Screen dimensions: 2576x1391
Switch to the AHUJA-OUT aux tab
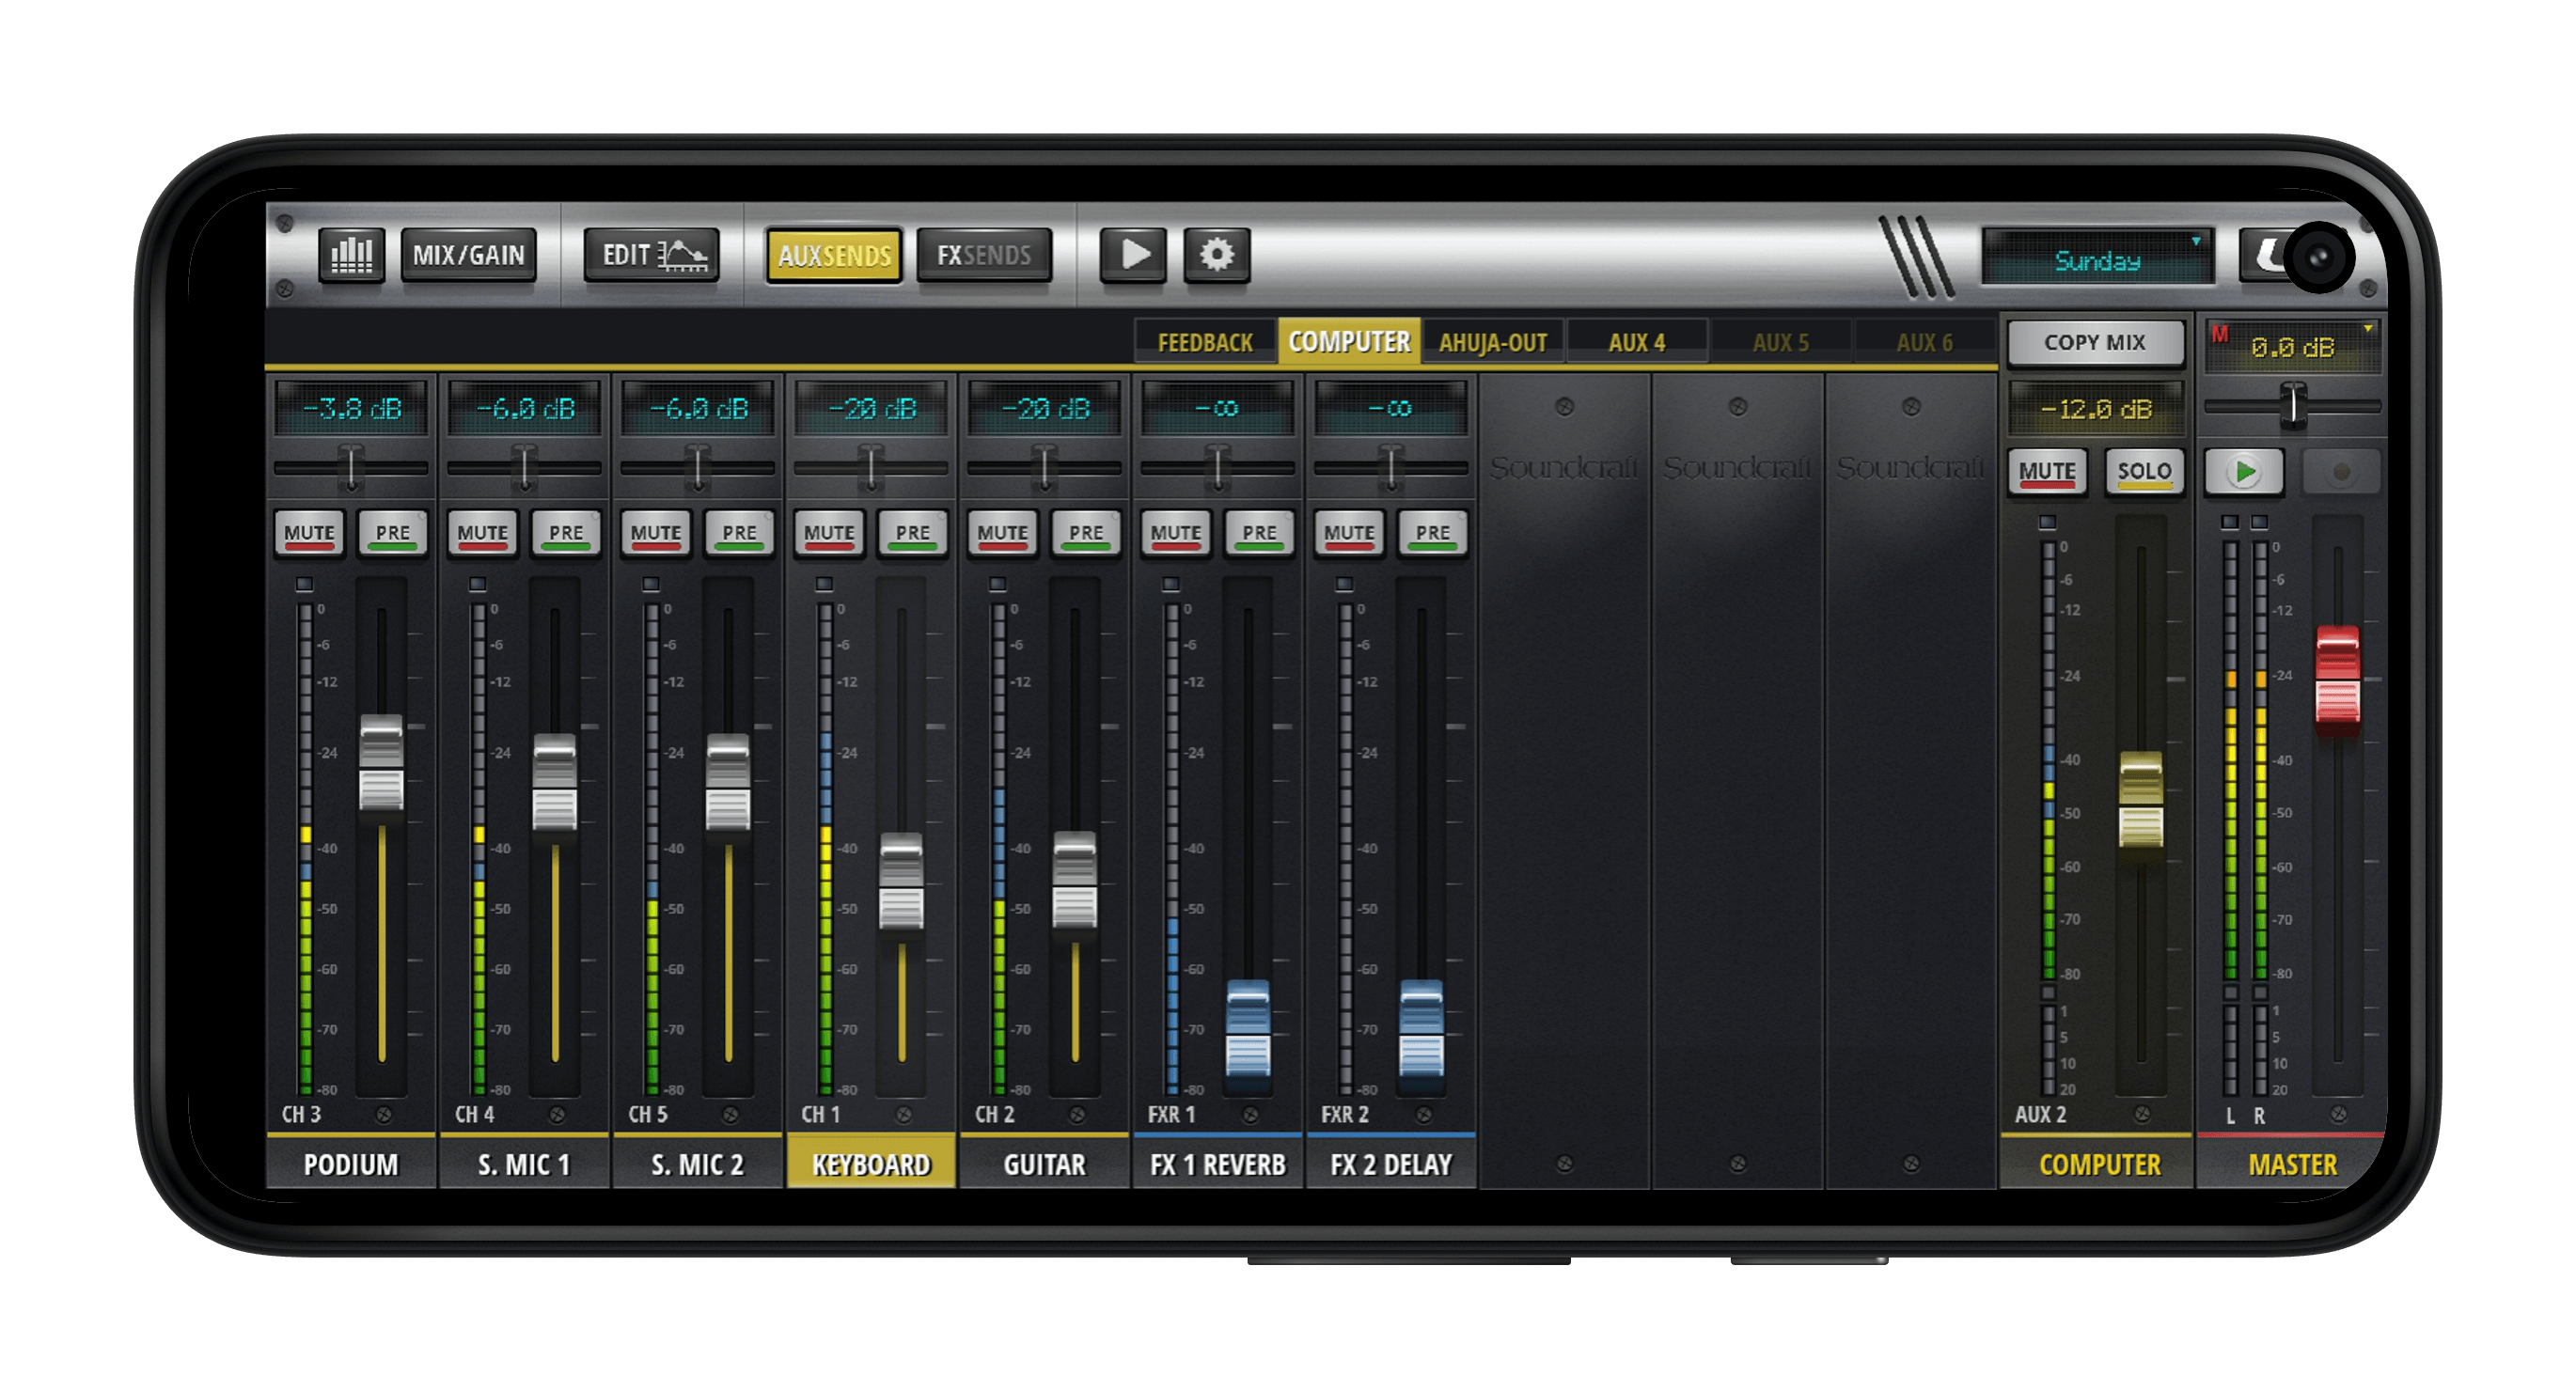coord(1492,343)
